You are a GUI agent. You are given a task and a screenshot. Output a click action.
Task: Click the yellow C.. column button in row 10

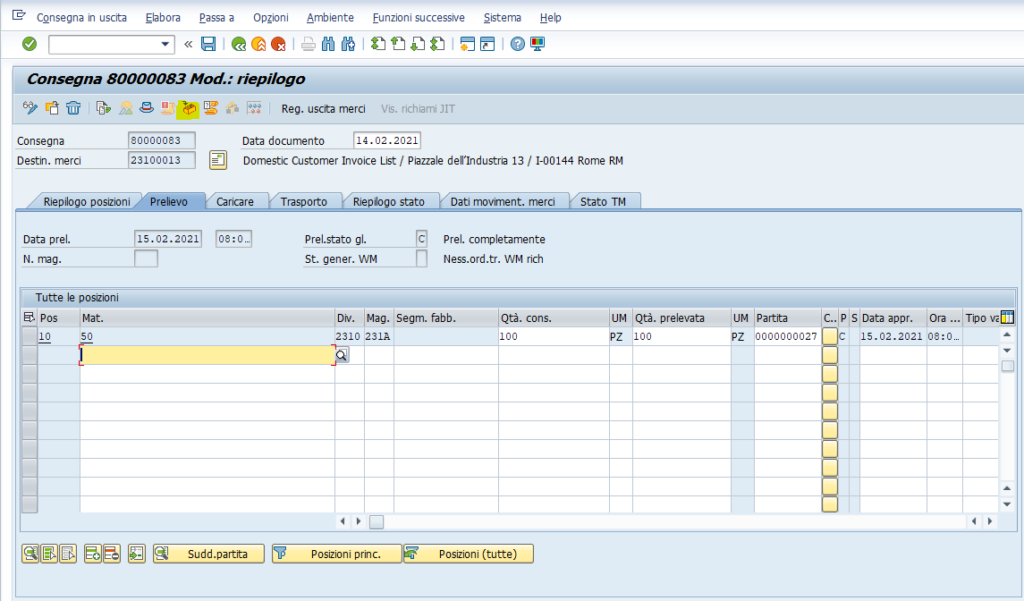pos(829,336)
